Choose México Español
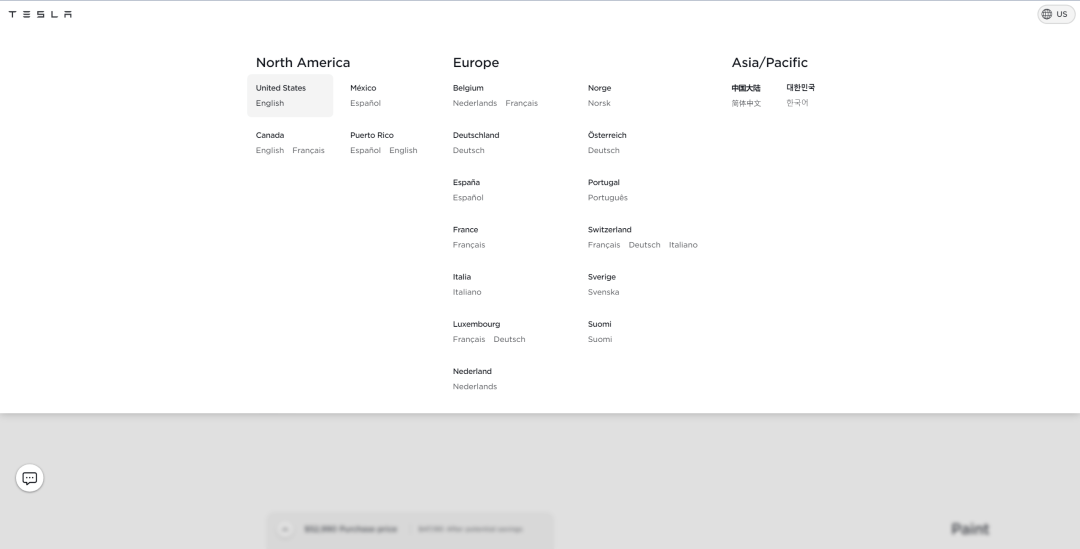Screen dimensions: 1080x549 [365, 103]
